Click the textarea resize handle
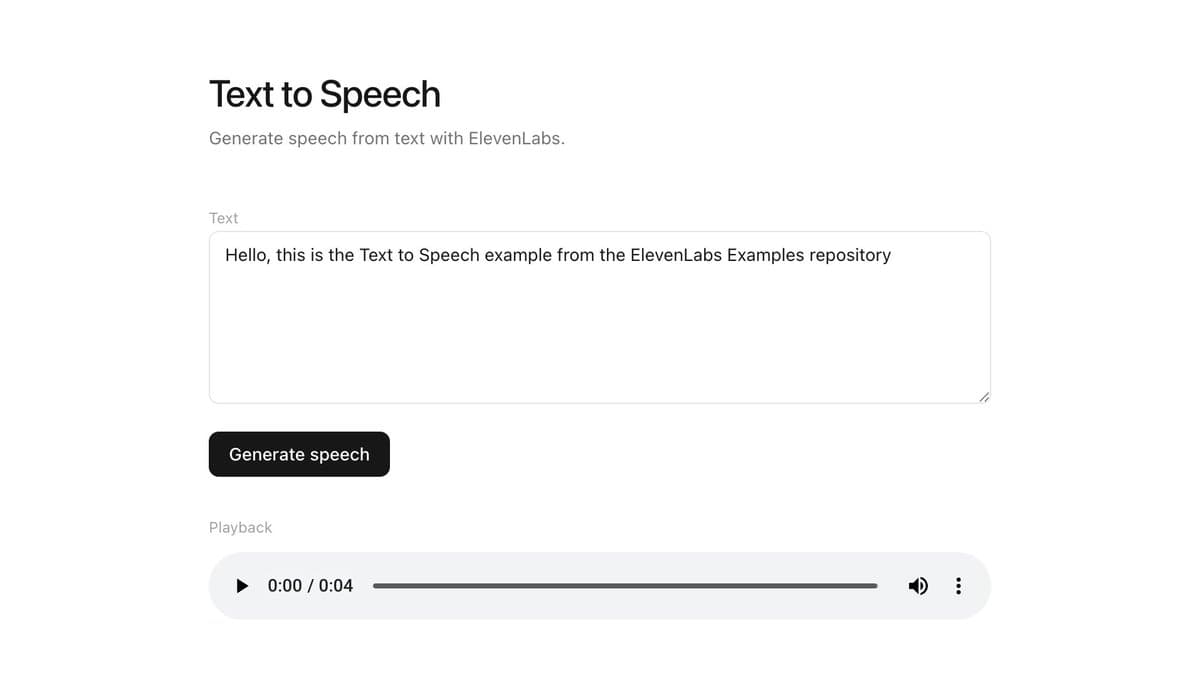 coord(984,397)
